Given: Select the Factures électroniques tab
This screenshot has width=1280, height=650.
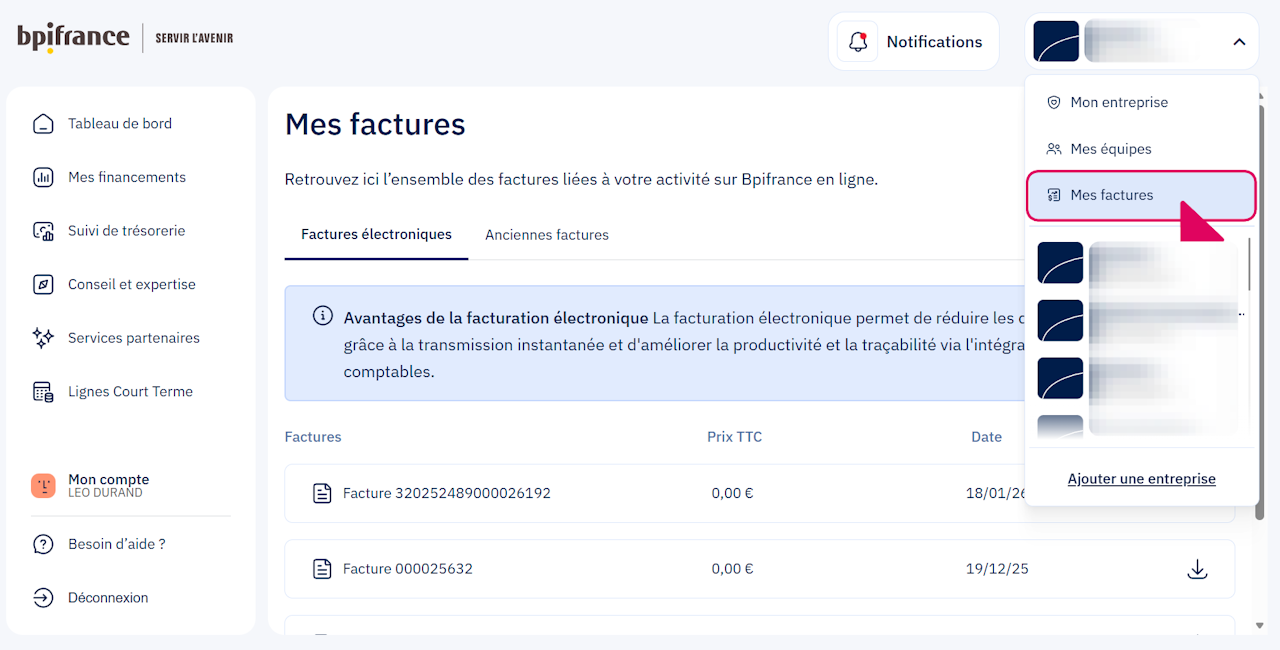Looking at the screenshot, I should tap(376, 235).
